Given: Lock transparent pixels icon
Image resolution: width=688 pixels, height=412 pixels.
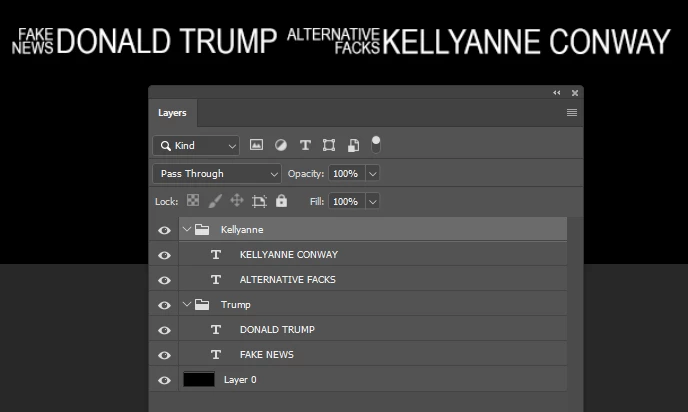Looking at the screenshot, I should 193,201.
